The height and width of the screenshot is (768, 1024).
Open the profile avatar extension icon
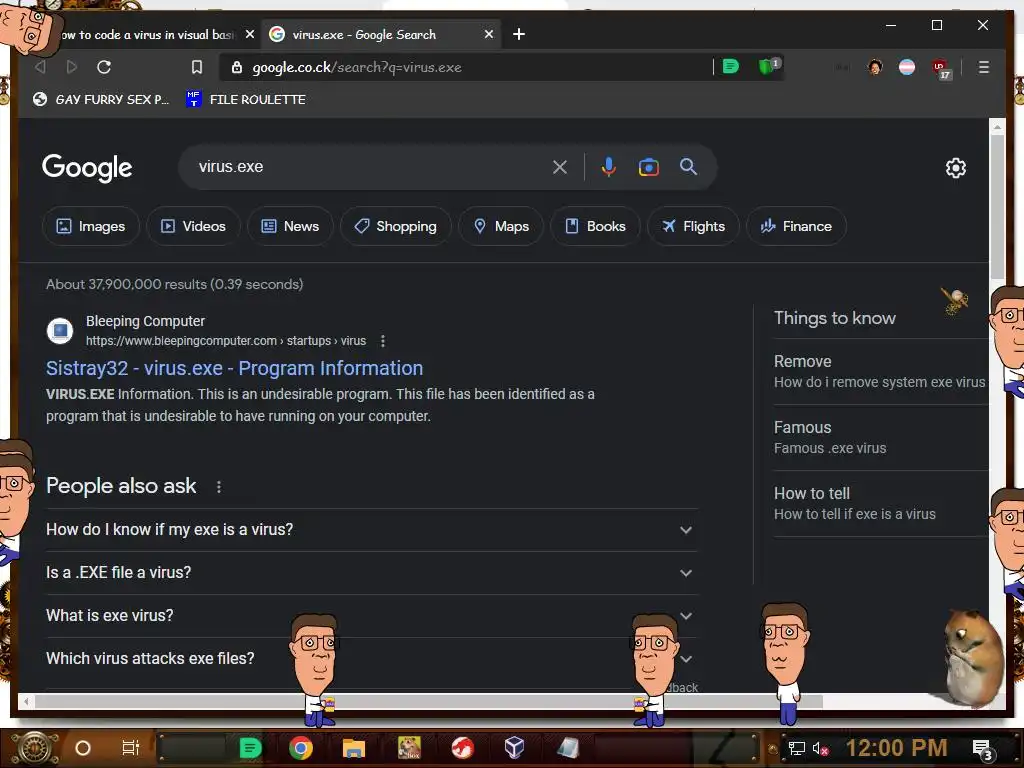click(x=875, y=67)
